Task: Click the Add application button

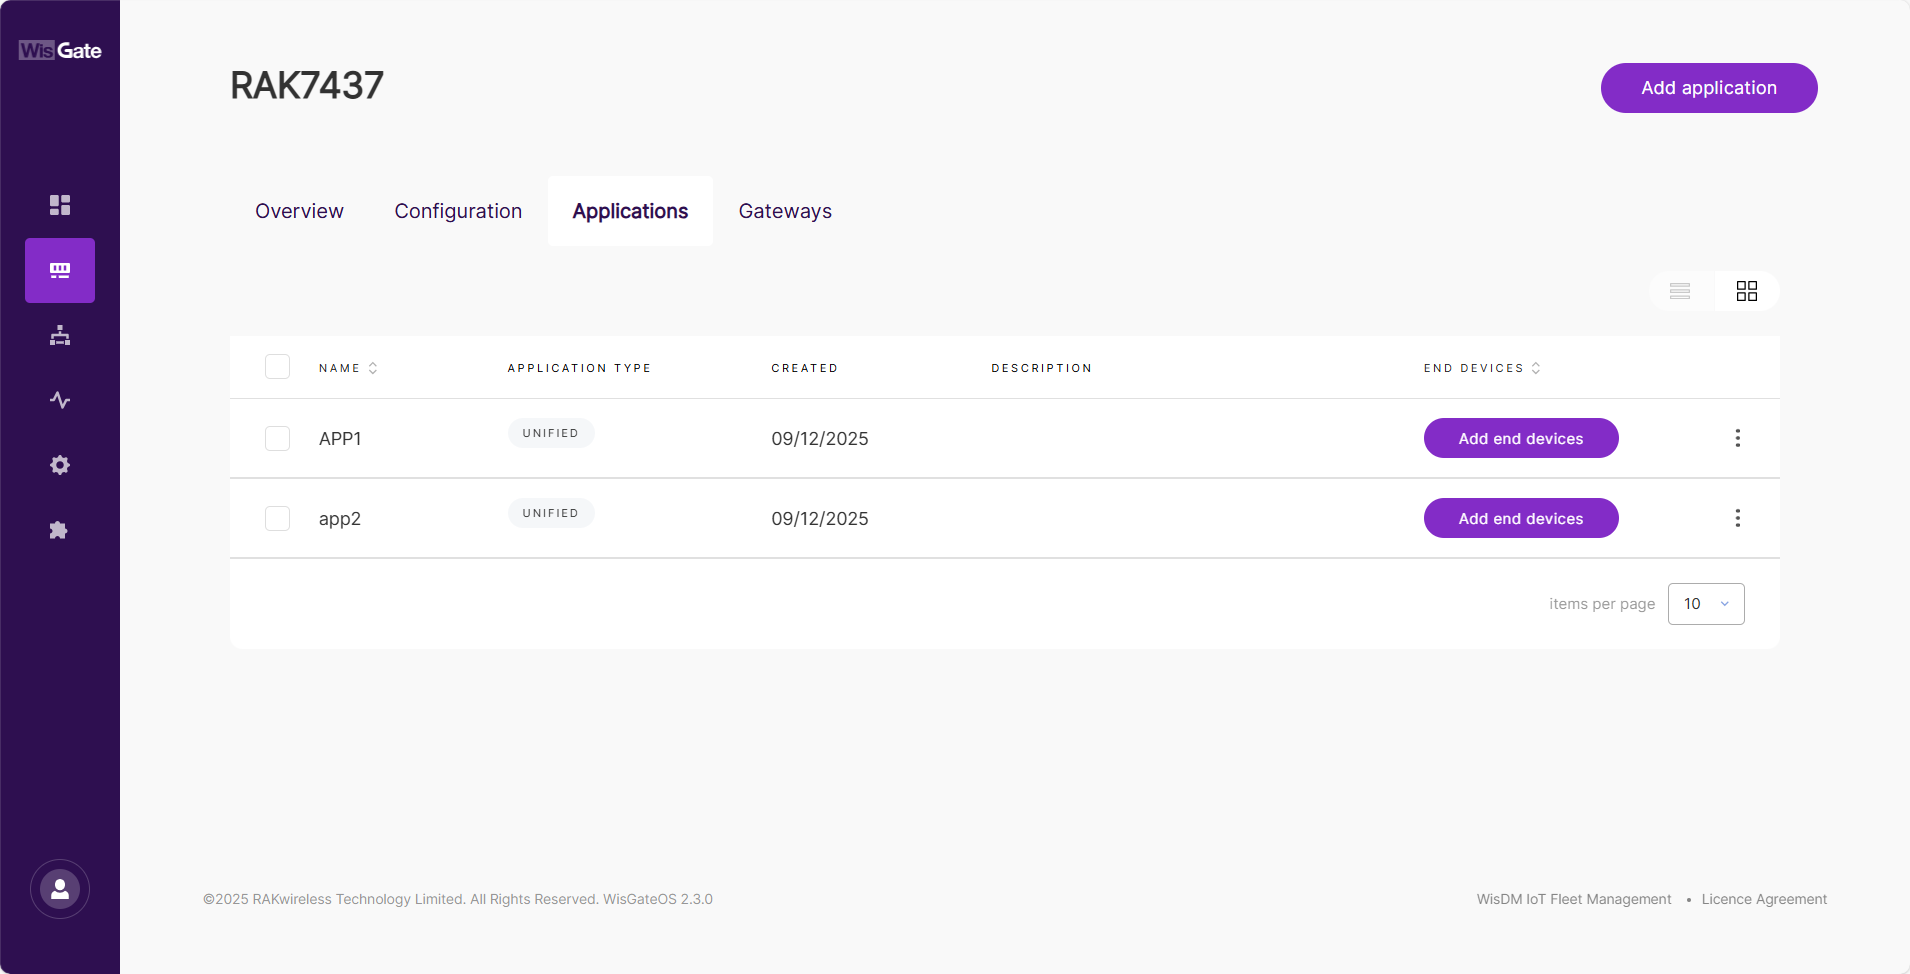Action: [1709, 88]
